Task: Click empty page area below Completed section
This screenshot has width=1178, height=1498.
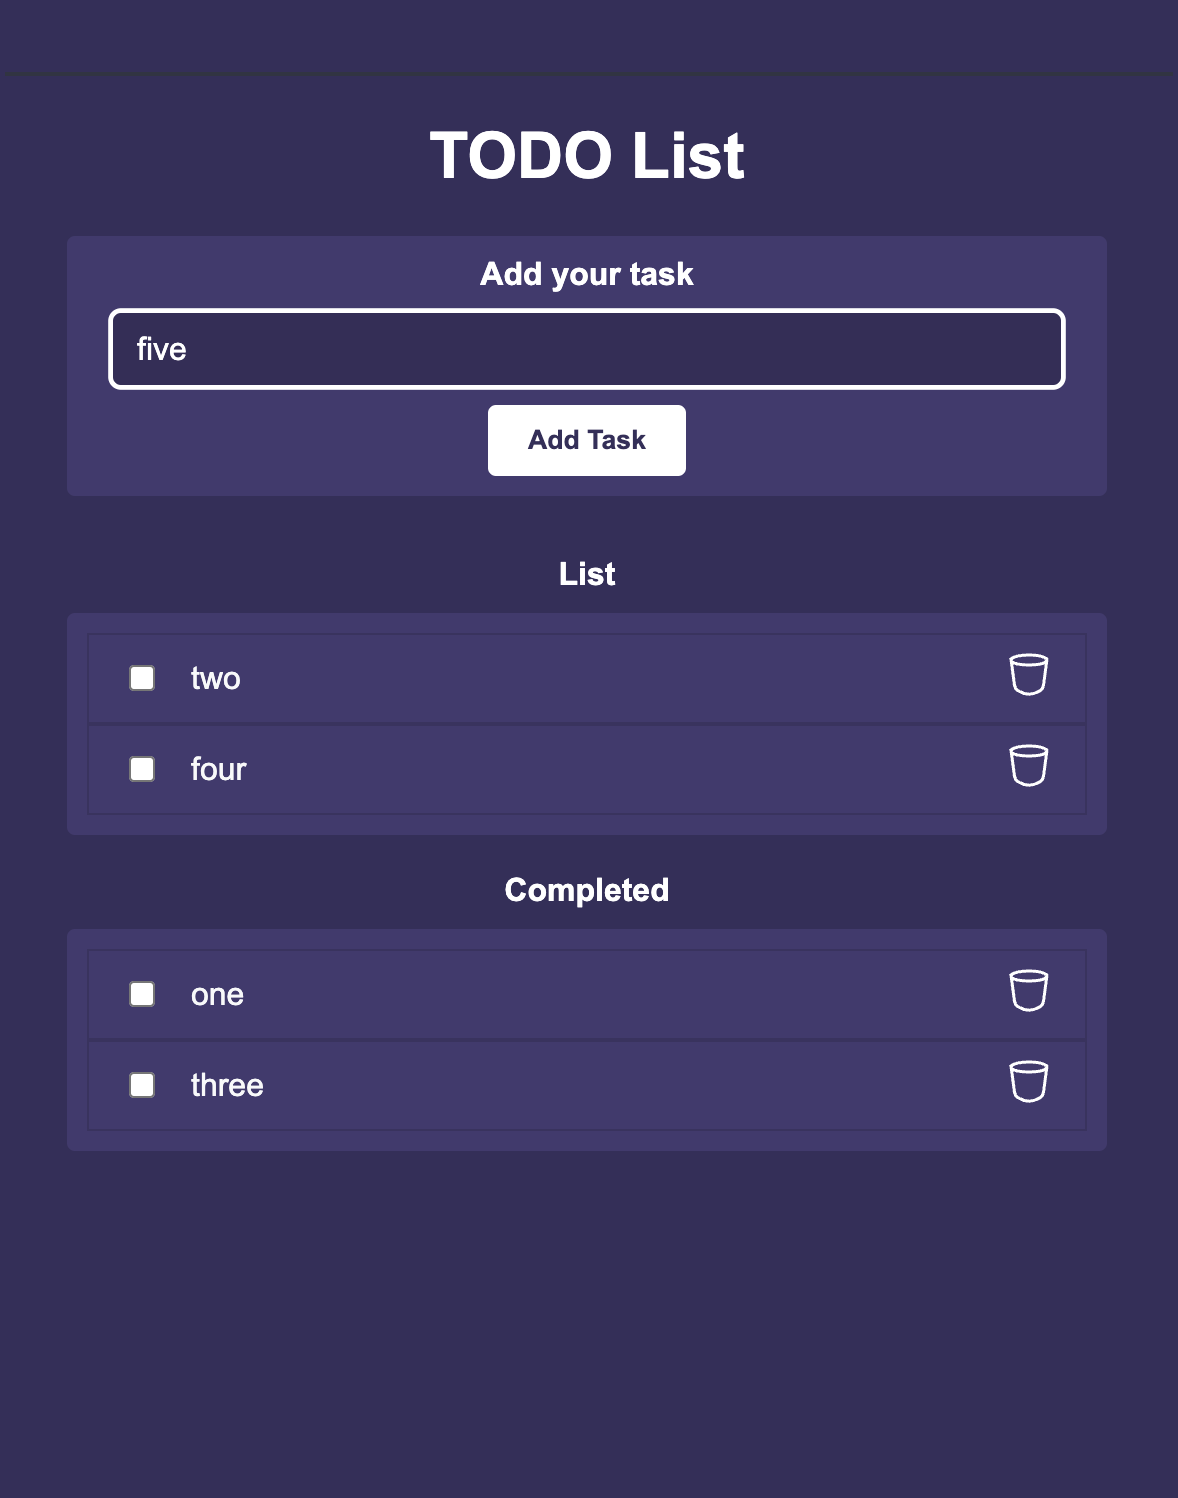Action: (589, 1320)
